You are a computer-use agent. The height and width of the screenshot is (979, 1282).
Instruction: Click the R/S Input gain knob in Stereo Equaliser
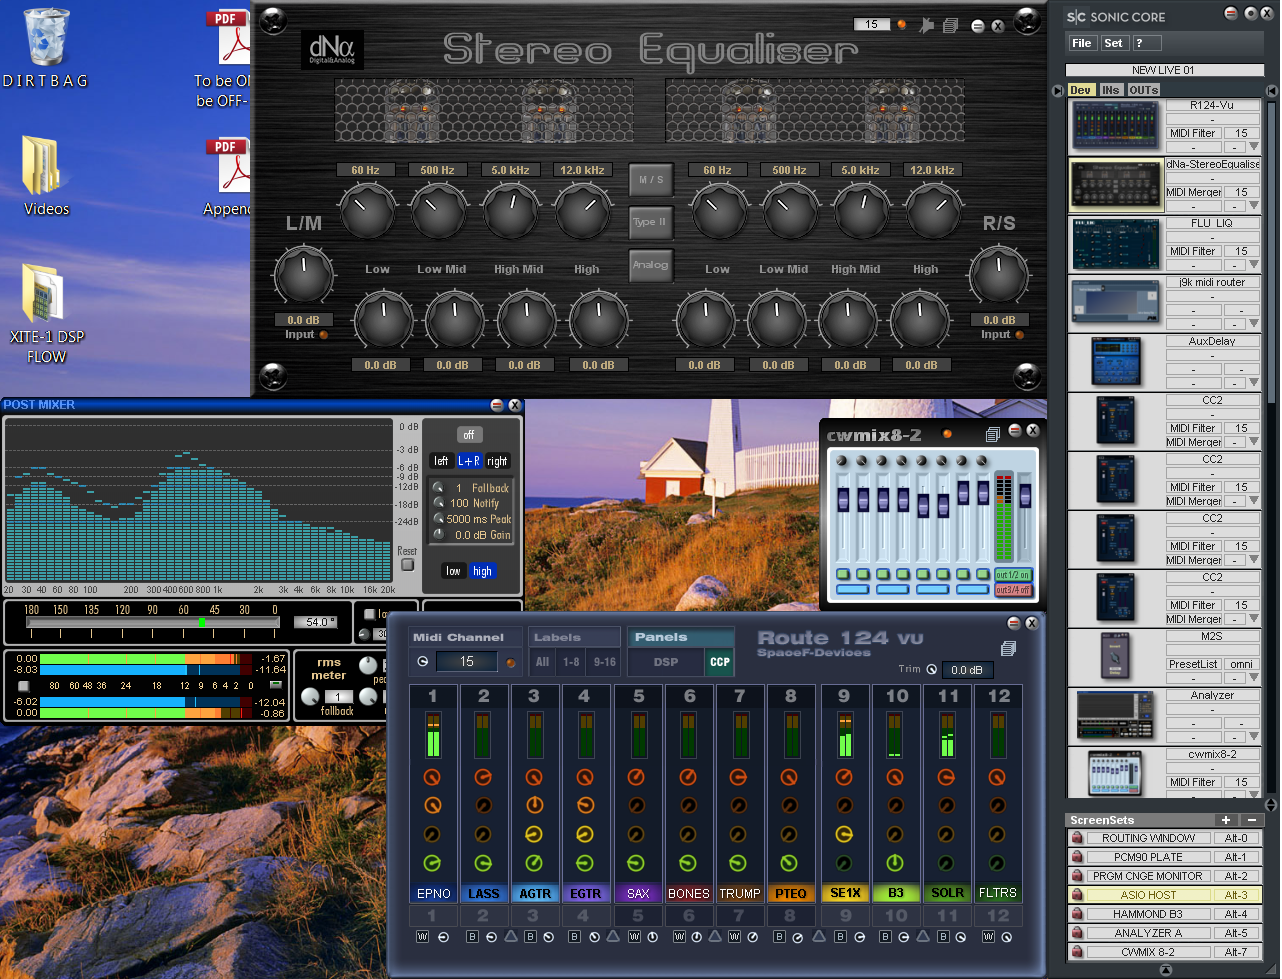coord(998,276)
